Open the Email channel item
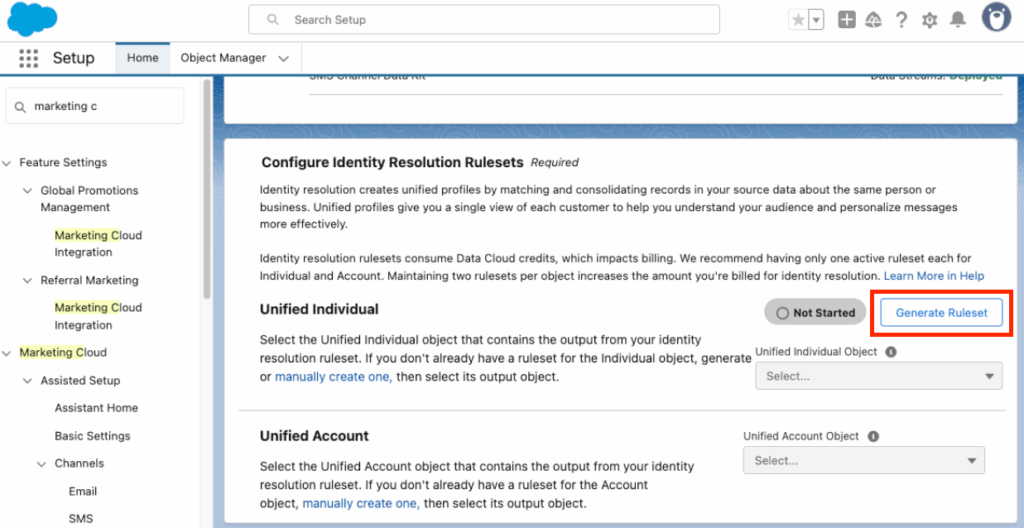This screenshot has width=1024, height=528. (83, 491)
